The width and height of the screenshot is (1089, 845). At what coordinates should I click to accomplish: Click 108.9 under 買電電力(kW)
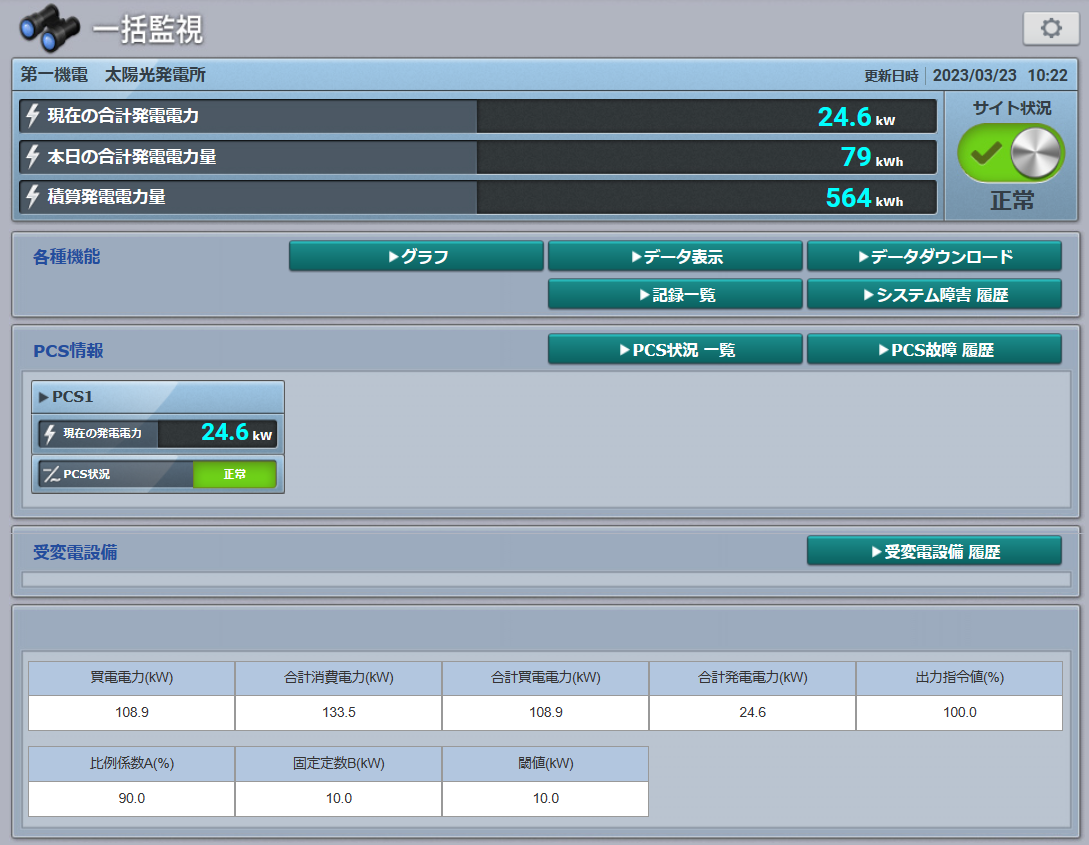click(x=131, y=712)
